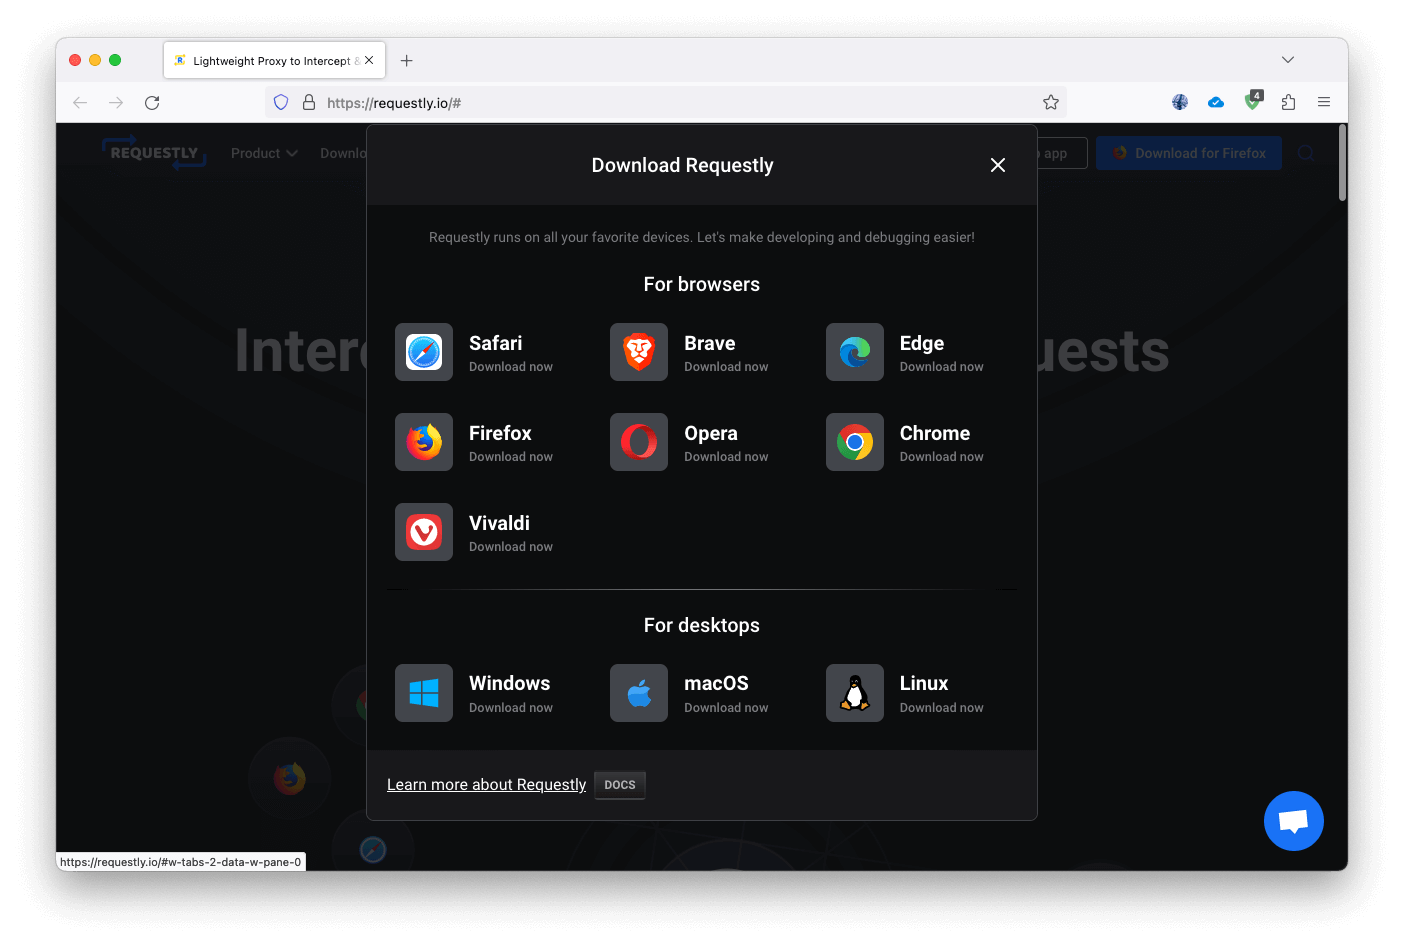
Task: Click the Windows logo icon
Action: click(x=424, y=693)
